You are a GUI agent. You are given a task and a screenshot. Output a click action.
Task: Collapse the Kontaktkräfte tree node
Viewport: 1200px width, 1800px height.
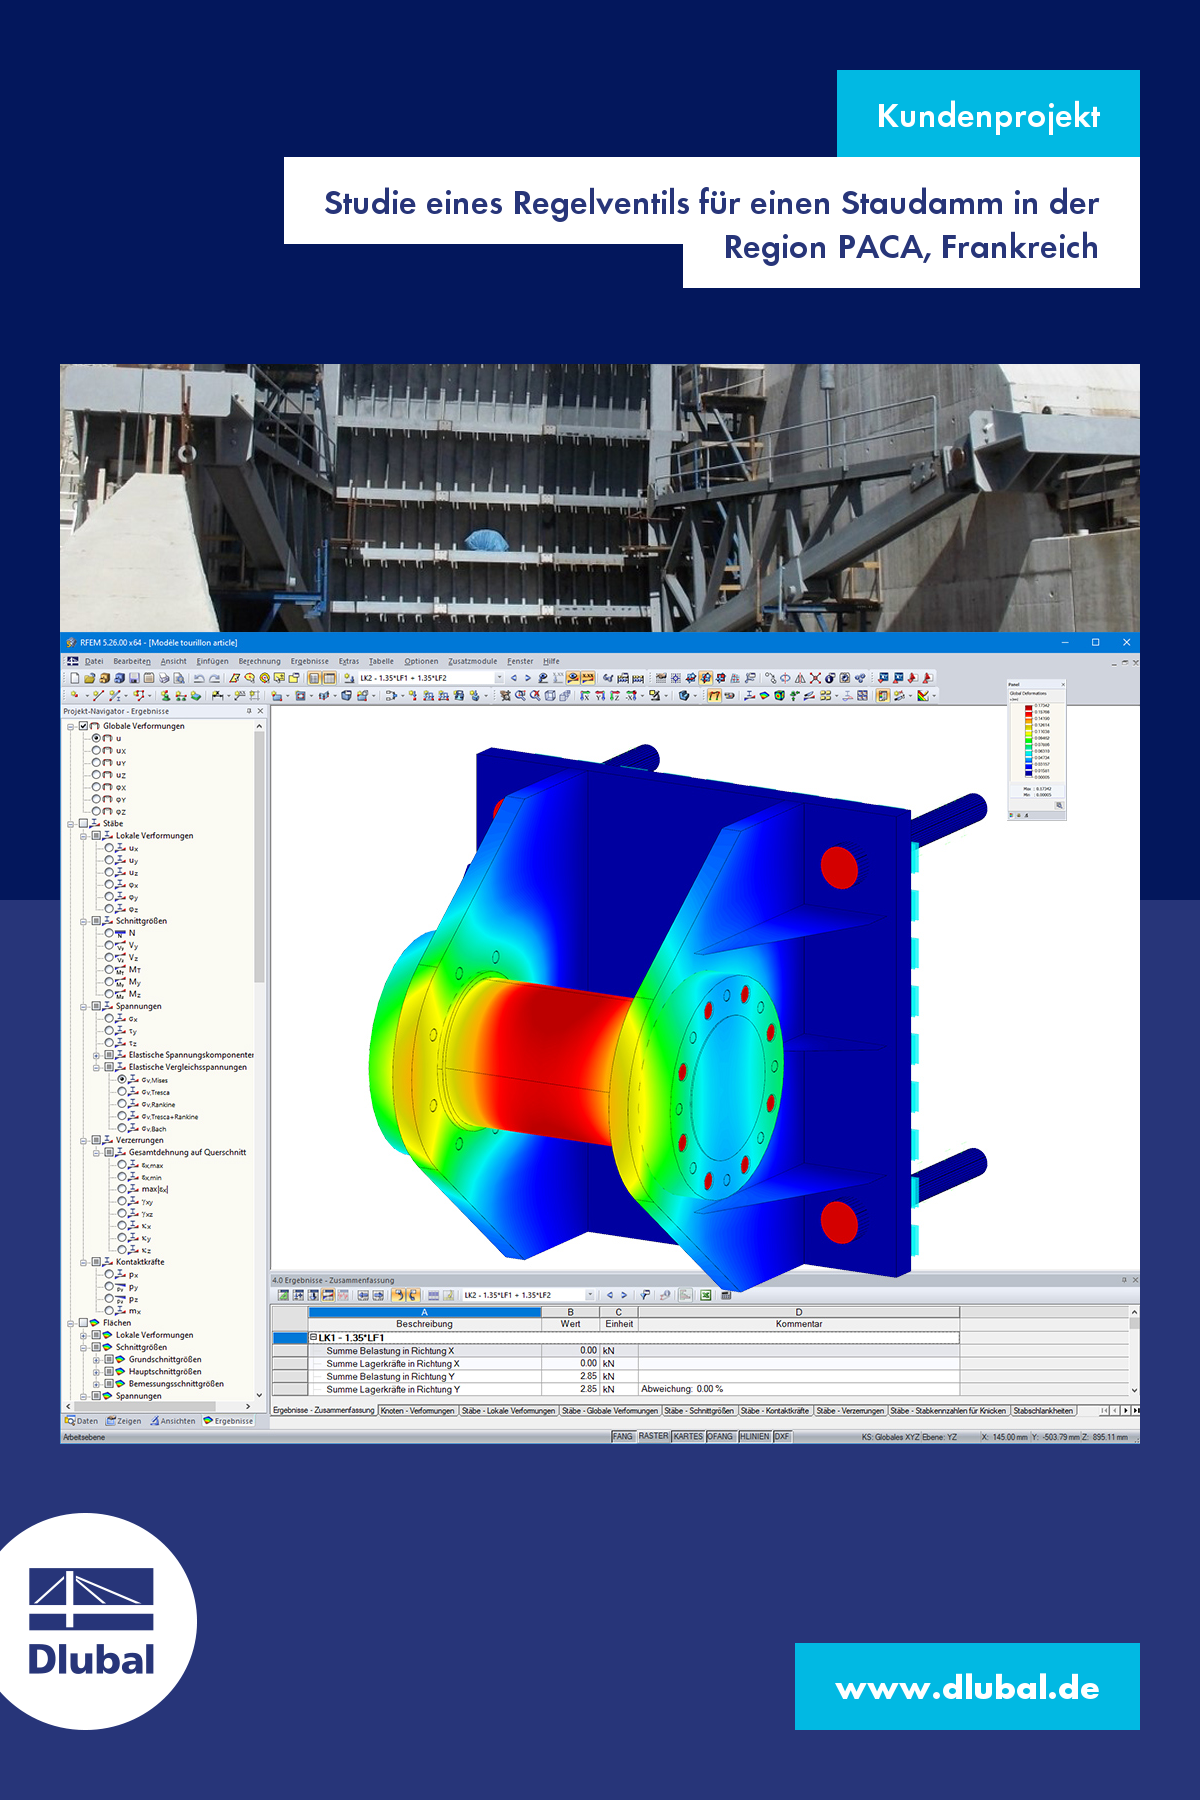84,1262
